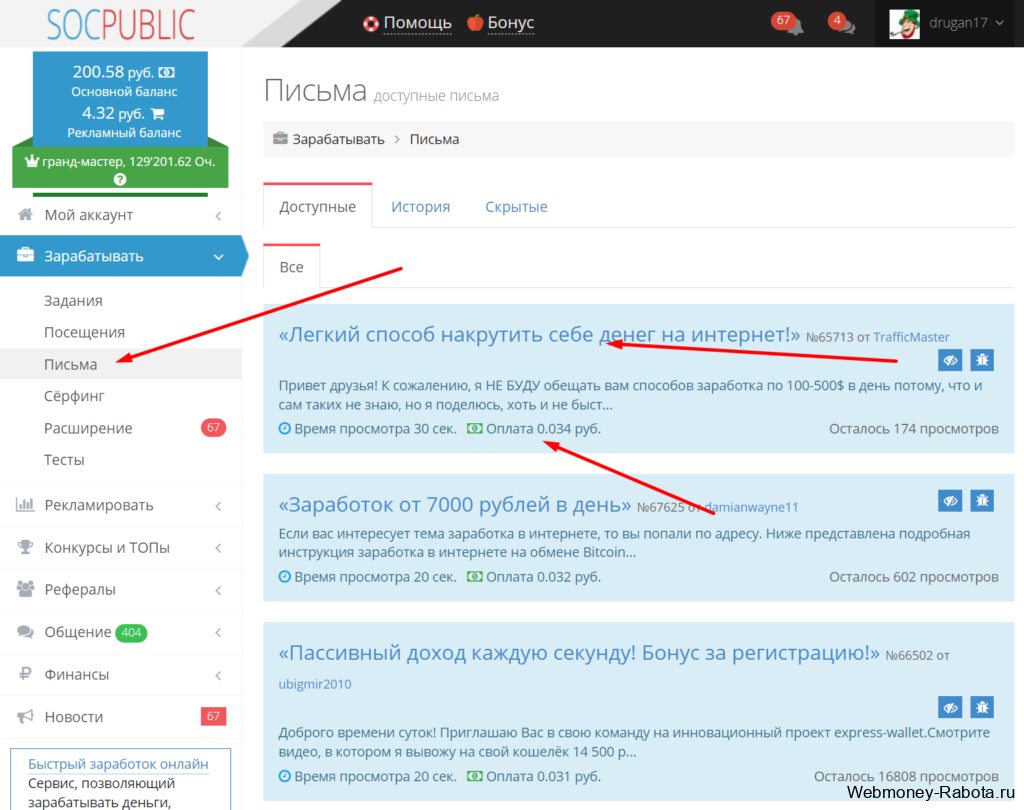Expand the Мой аккаунт menu chevron
This screenshot has height=810, width=1024.
coord(219,216)
